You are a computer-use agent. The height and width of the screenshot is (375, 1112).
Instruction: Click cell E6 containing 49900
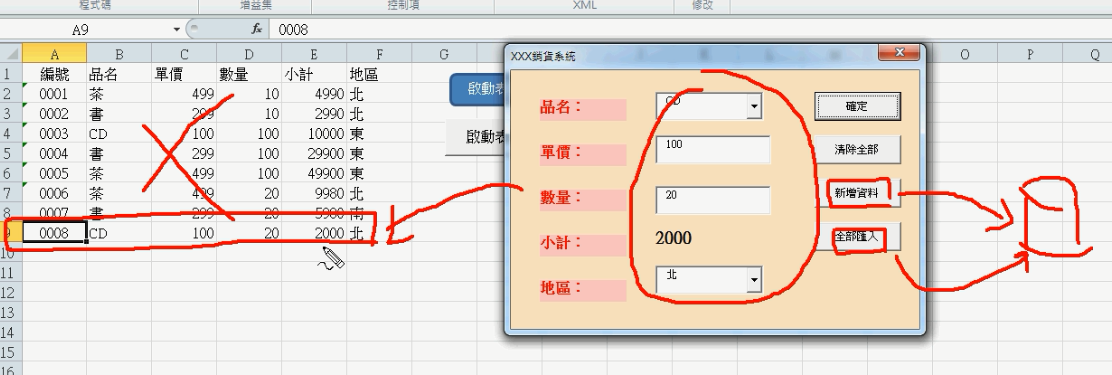click(314, 173)
